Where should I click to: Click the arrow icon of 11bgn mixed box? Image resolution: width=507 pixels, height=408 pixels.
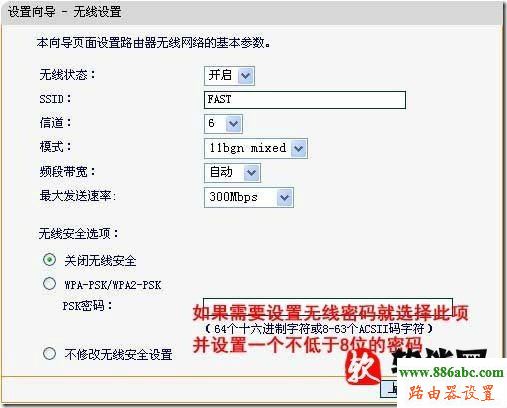(x=298, y=148)
